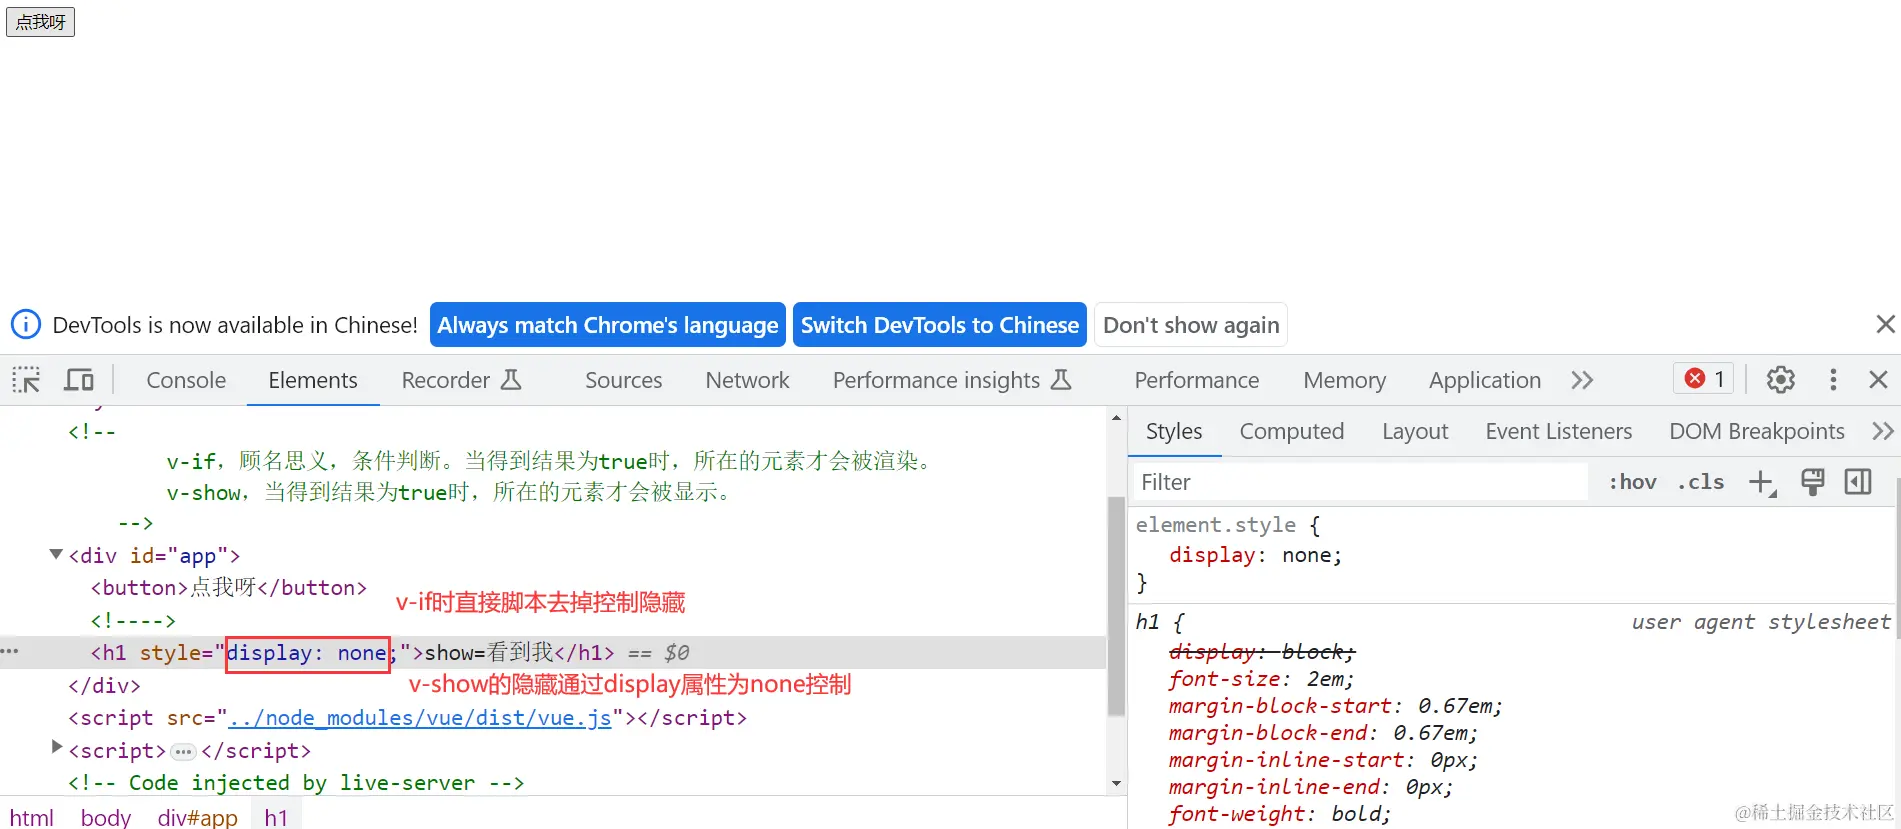
Task: Click the Elements panel scroll-up arrow
Action: pos(1117,418)
